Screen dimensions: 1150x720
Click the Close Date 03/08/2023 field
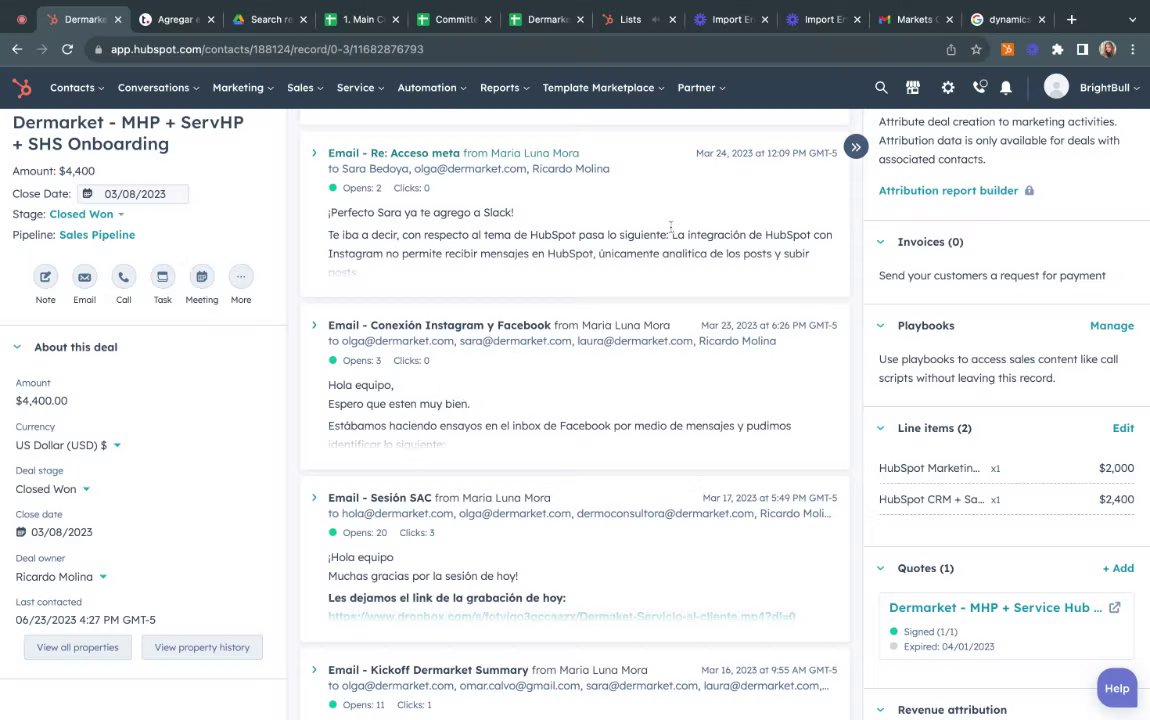(x=133, y=194)
